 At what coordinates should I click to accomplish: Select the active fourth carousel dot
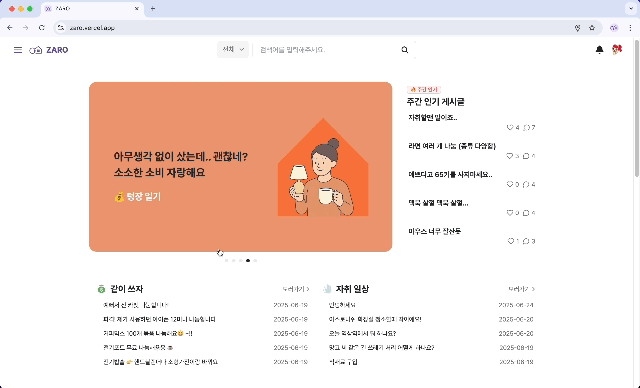pos(248,260)
